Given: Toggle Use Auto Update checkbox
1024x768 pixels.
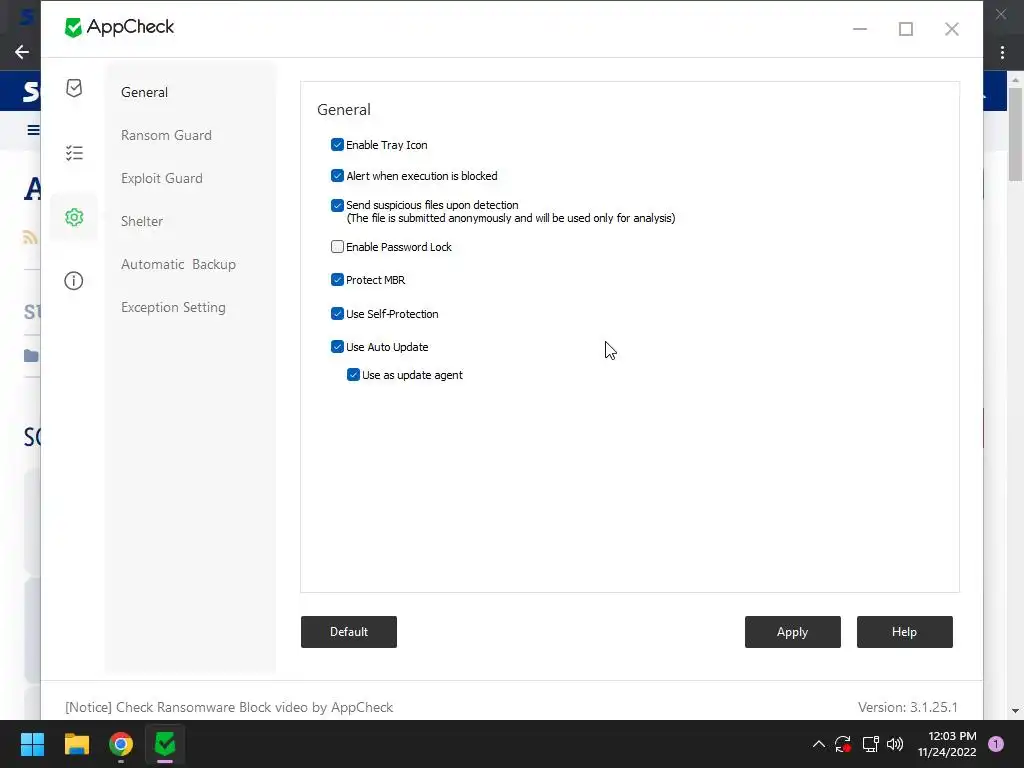Looking at the screenshot, I should (x=337, y=347).
